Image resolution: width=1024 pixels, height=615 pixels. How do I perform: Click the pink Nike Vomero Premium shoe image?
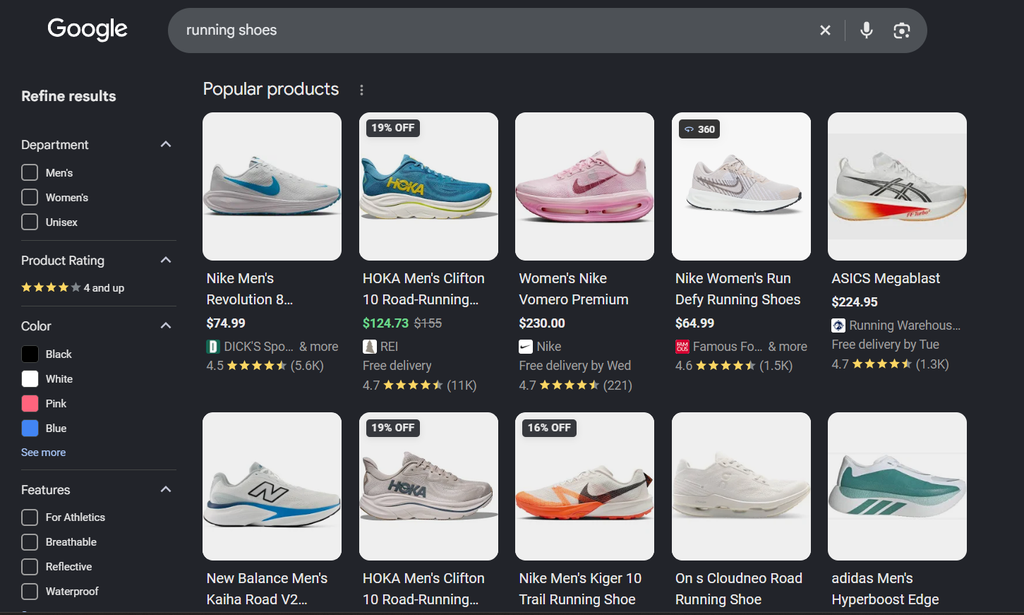tap(584, 186)
